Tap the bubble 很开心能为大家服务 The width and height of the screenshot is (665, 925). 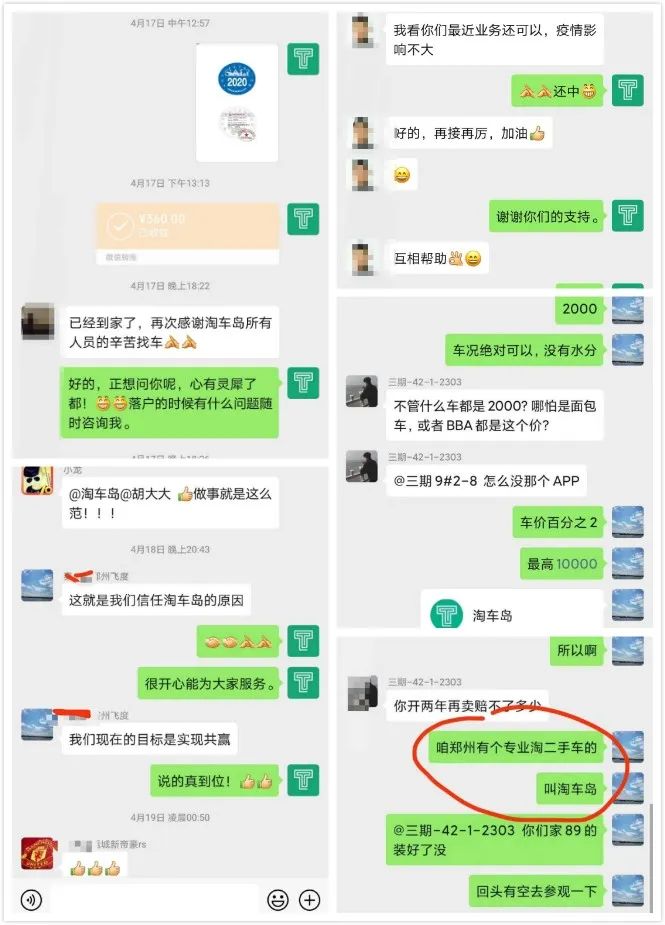208,683
